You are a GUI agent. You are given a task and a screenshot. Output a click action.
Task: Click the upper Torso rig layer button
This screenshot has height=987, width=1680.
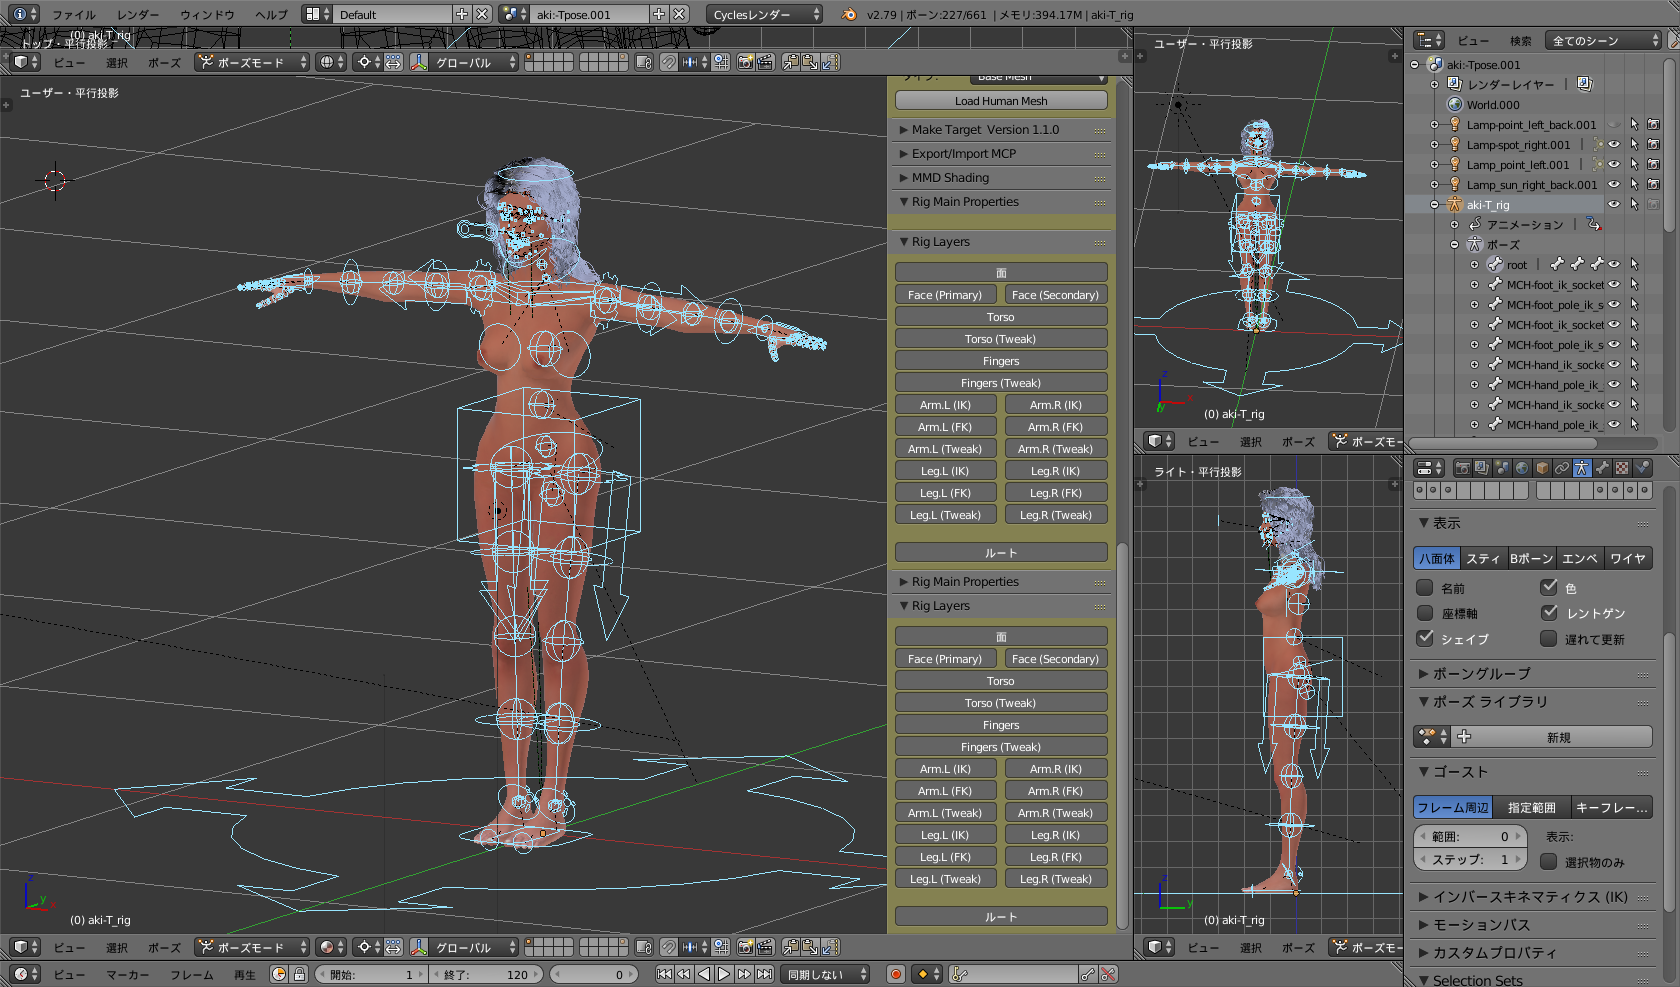pyautogui.click(x=1000, y=317)
